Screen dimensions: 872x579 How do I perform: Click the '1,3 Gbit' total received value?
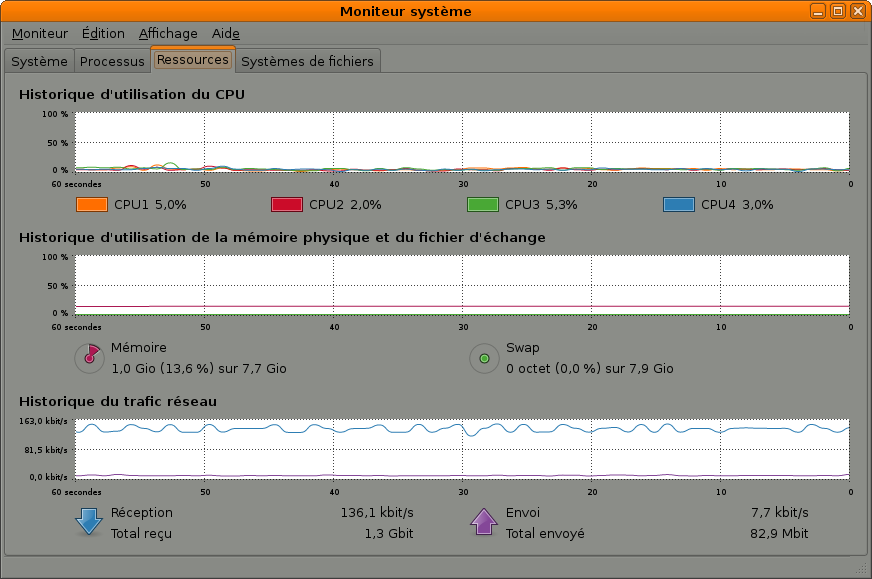[x=389, y=533]
